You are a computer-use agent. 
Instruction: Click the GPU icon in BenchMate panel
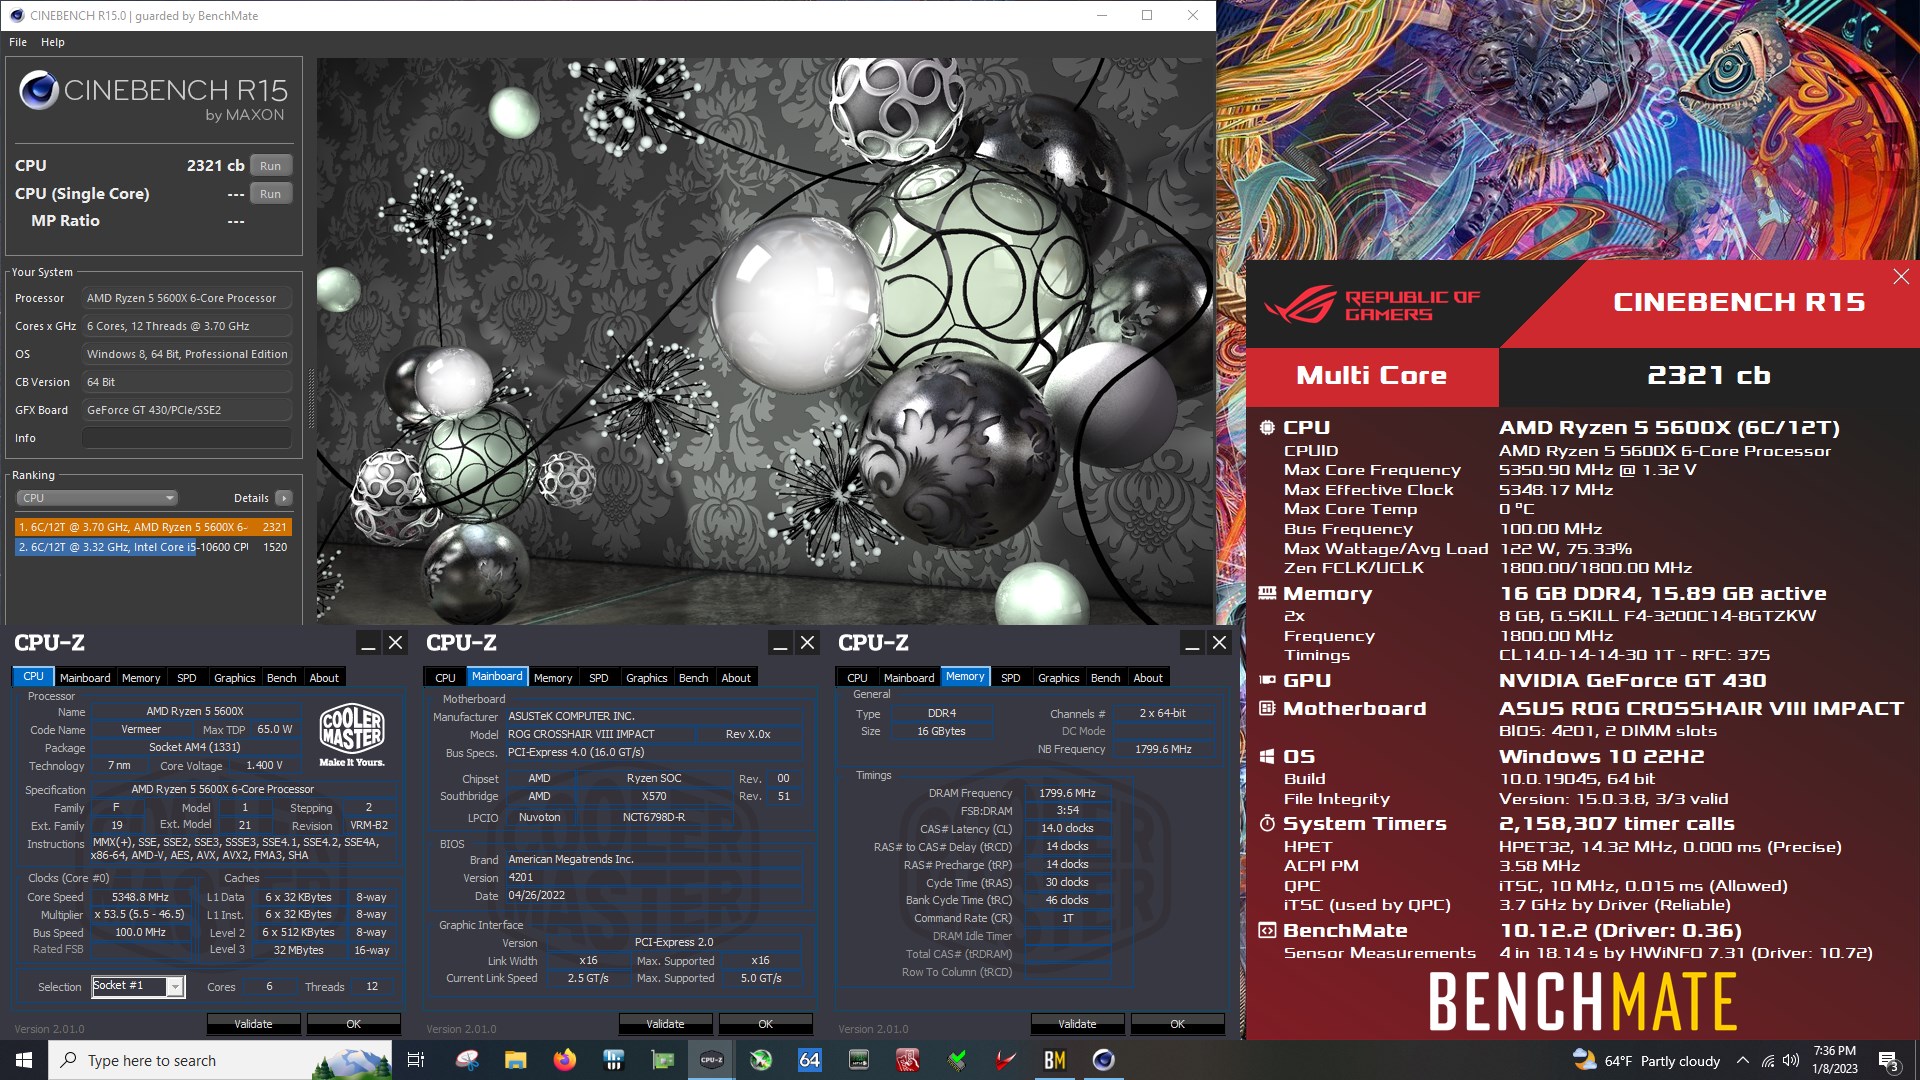click(1267, 681)
